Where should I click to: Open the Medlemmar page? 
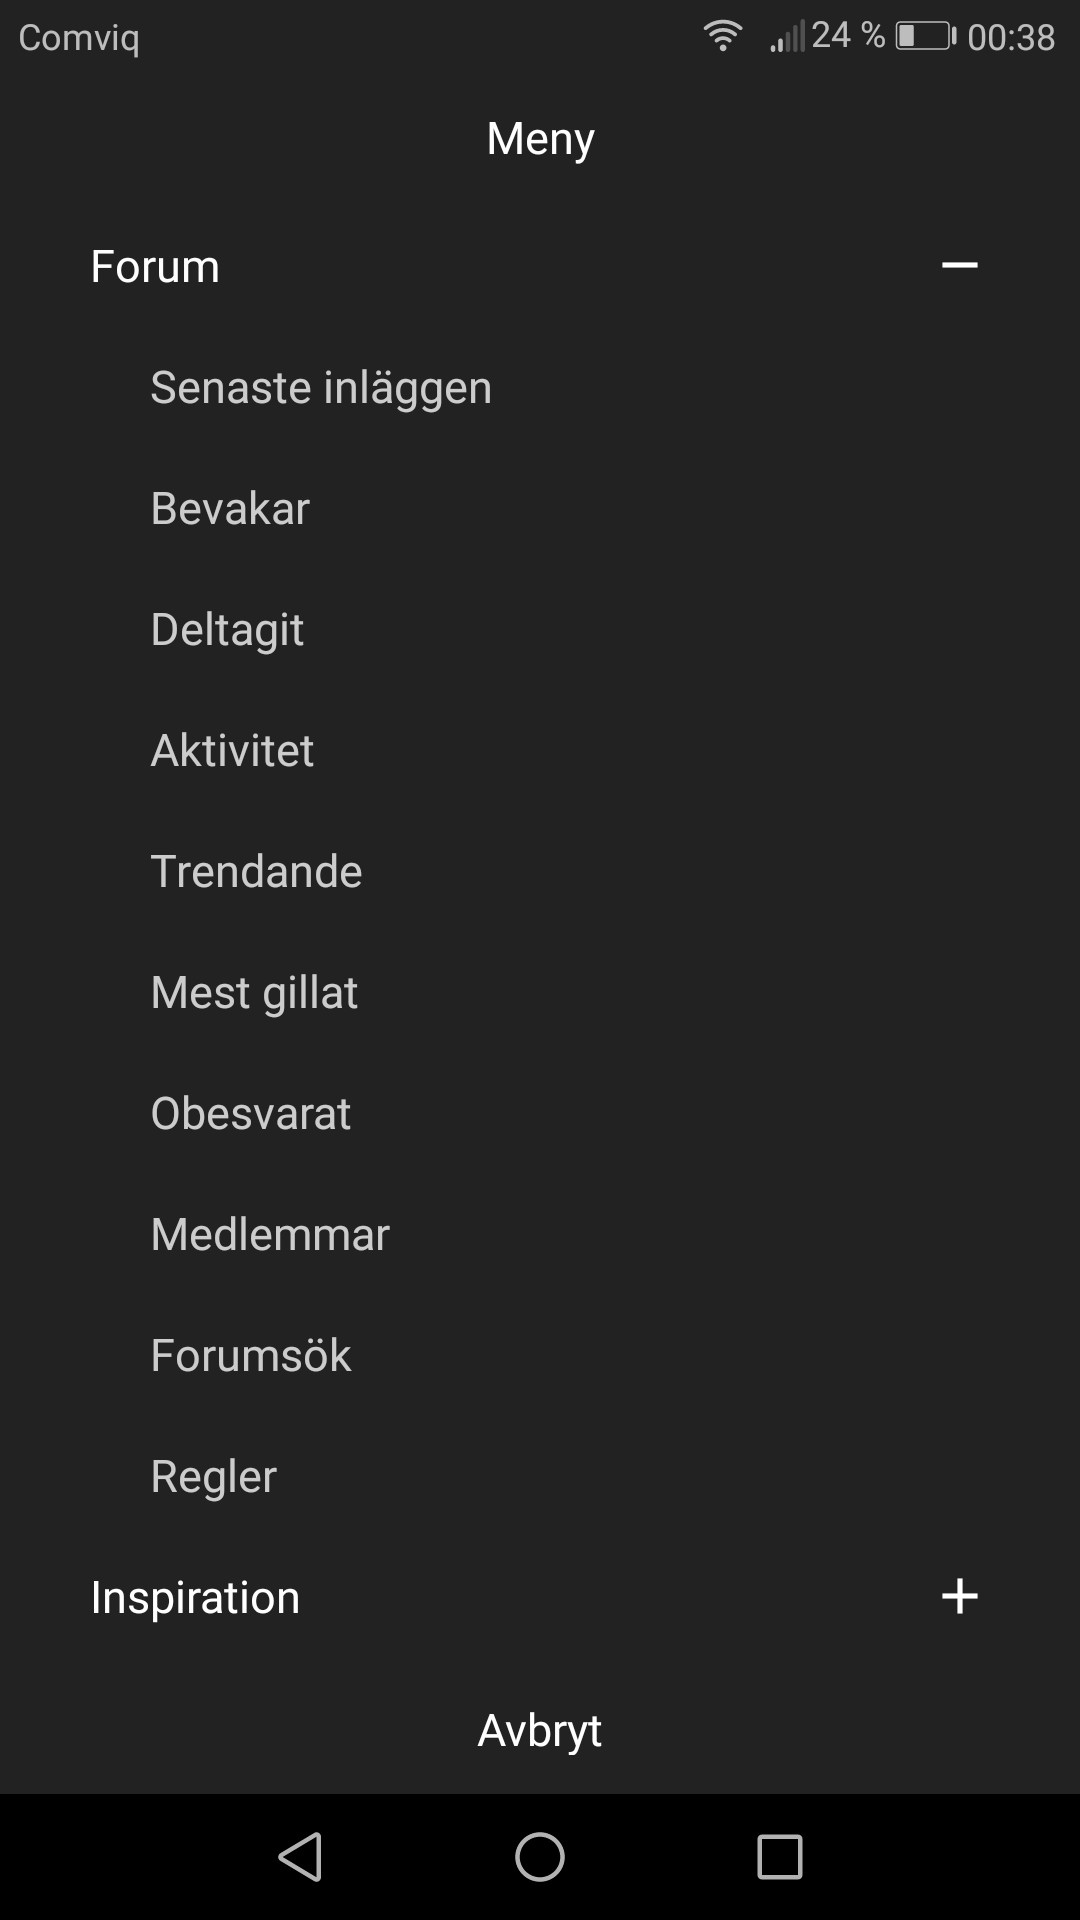coord(270,1235)
